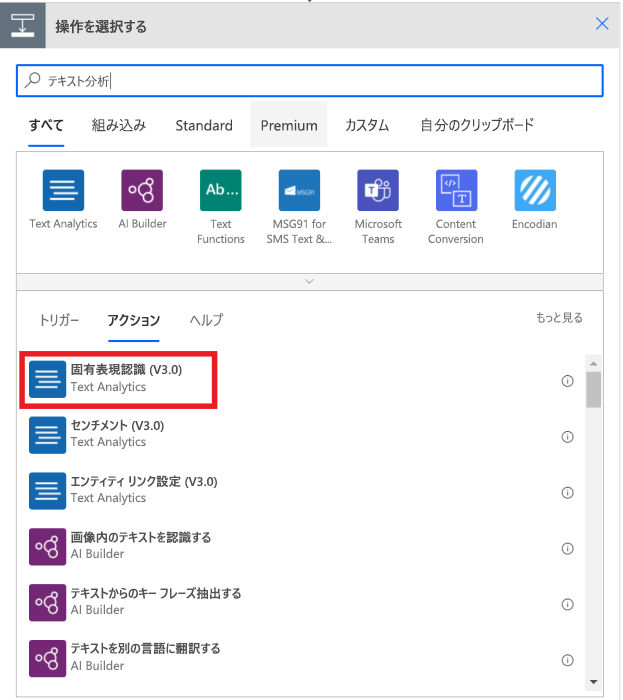Click the search magnifier icon
The height and width of the screenshot is (700, 623).
pyautogui.click(x=32, y=80)
